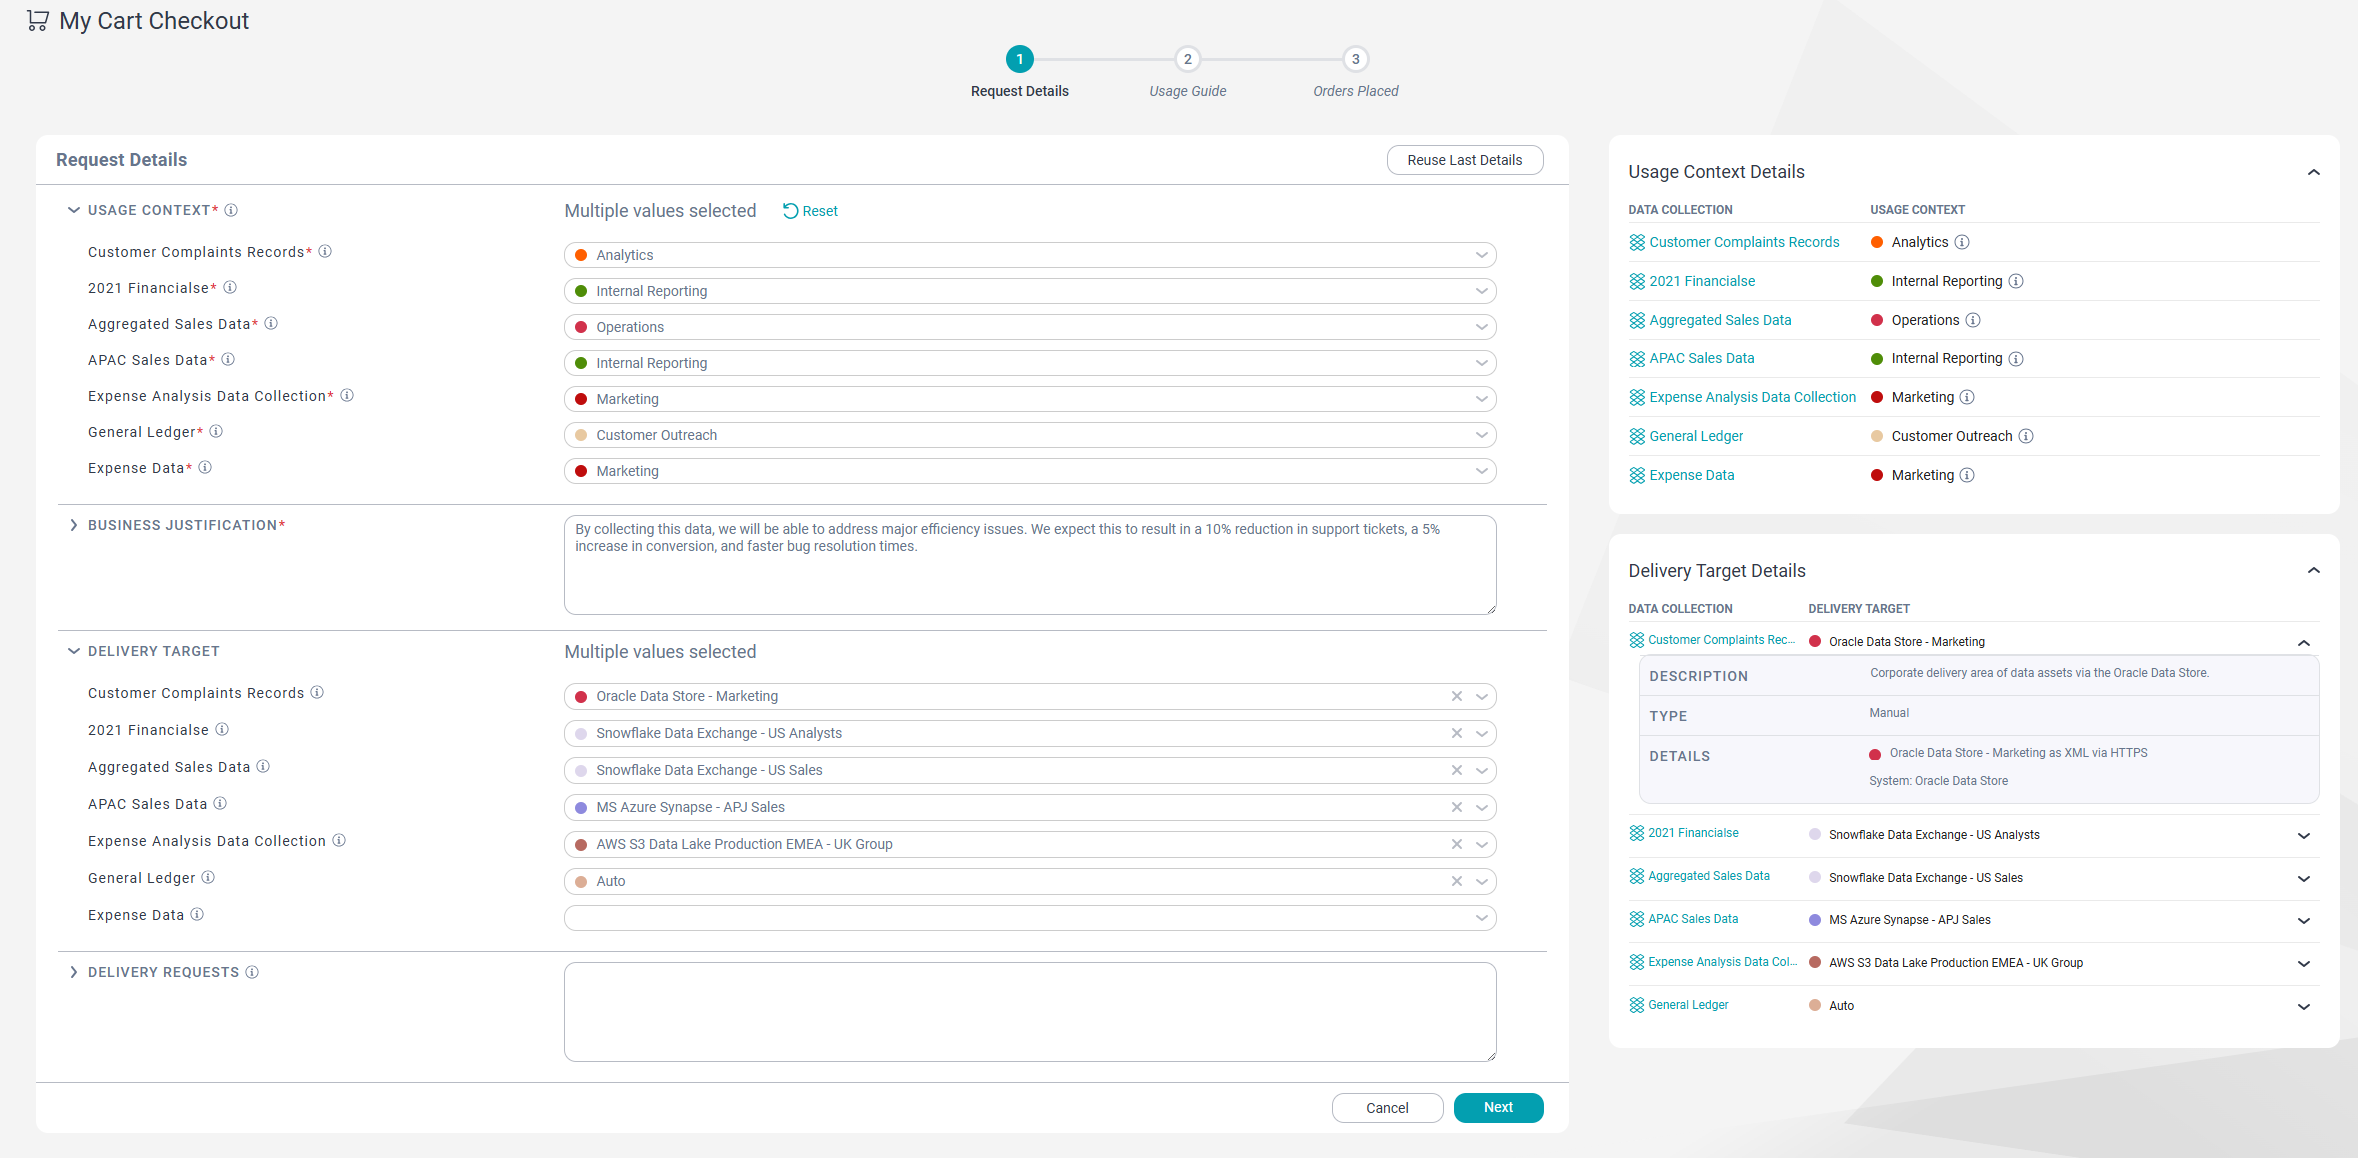Click the info icon beside USAGE CONTEXT heading
The height and width of the screenshot is (1158, 2358).
(231, 210)
